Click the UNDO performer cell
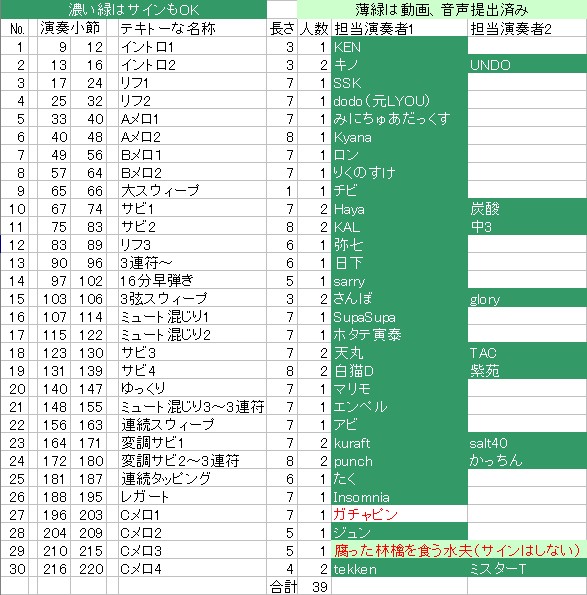587x595 pixels. (527, 64)
